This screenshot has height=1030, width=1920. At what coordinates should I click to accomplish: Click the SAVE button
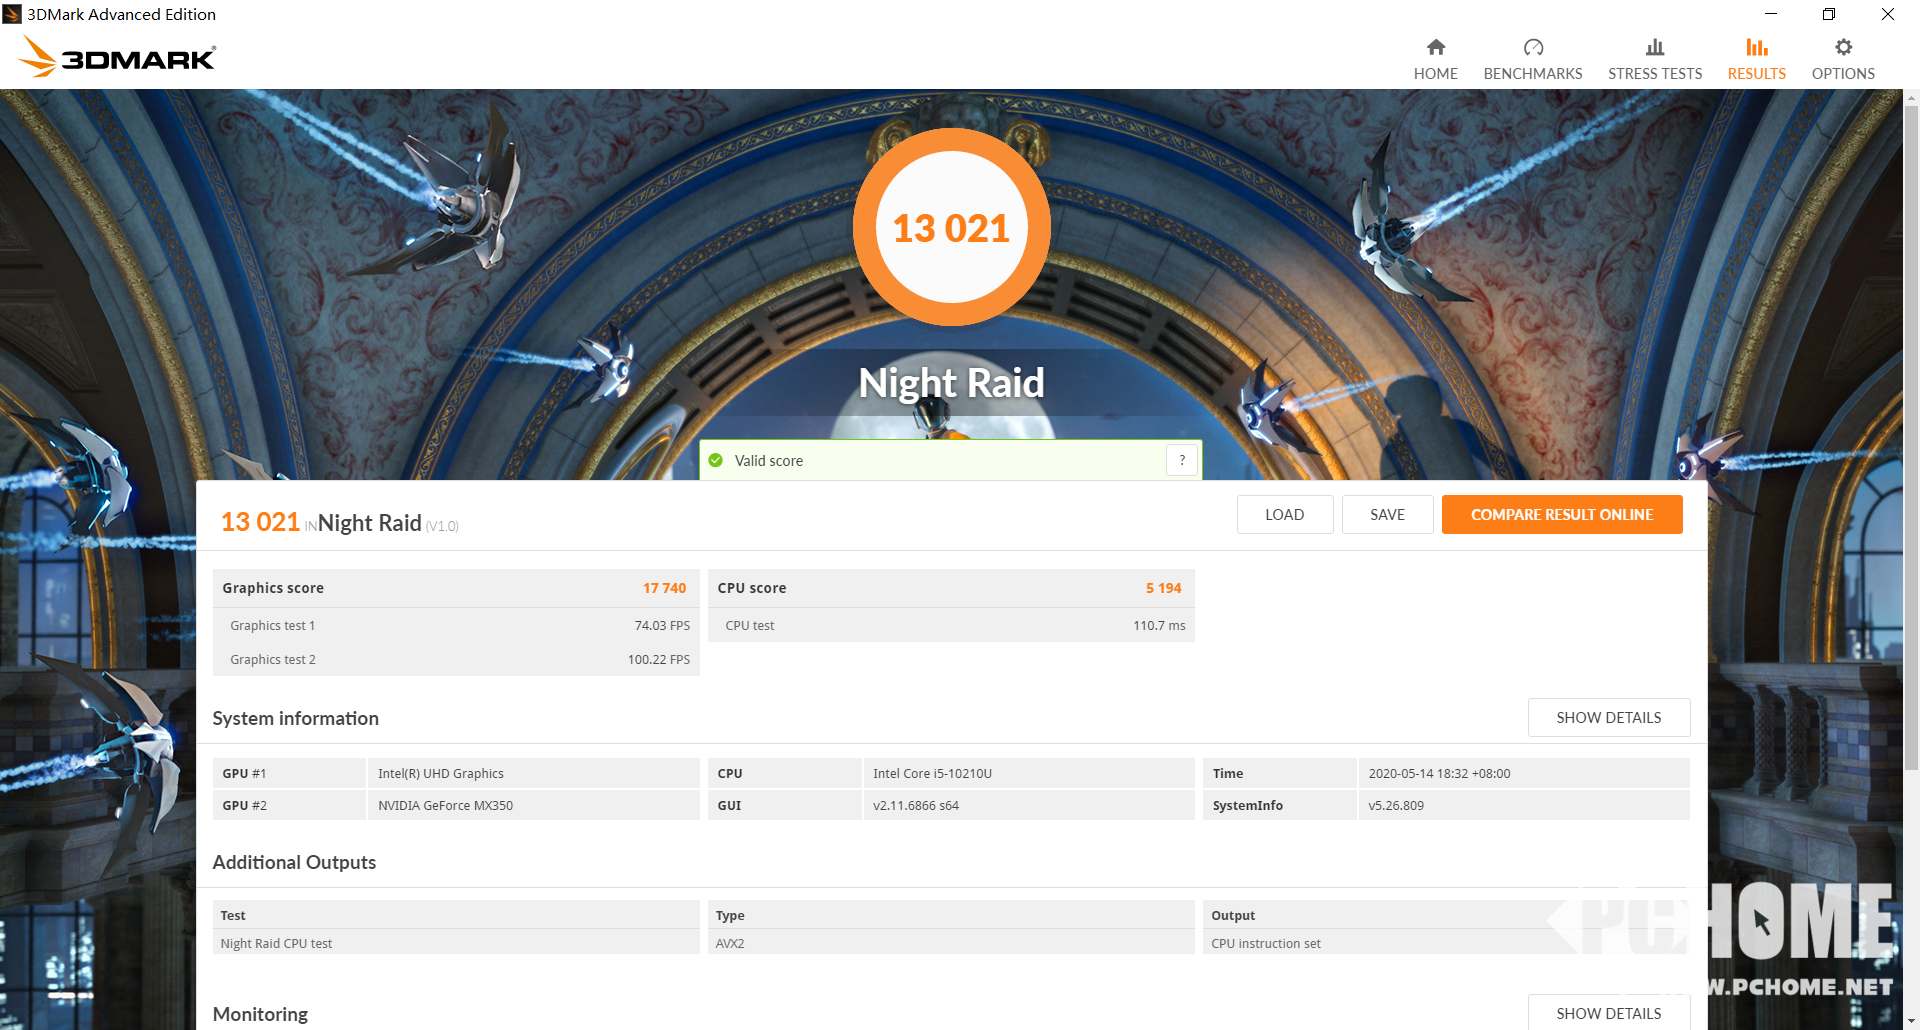coord(1388,515)
